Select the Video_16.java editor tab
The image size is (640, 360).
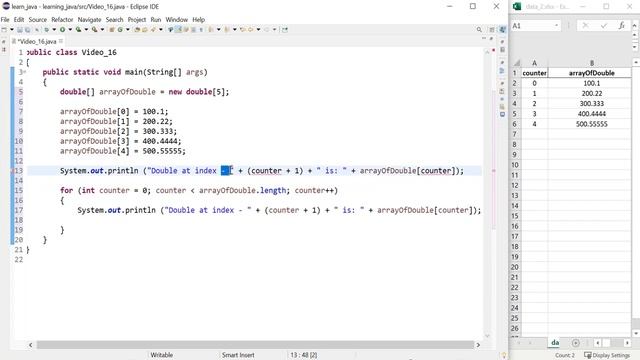[x=37, y=41]
